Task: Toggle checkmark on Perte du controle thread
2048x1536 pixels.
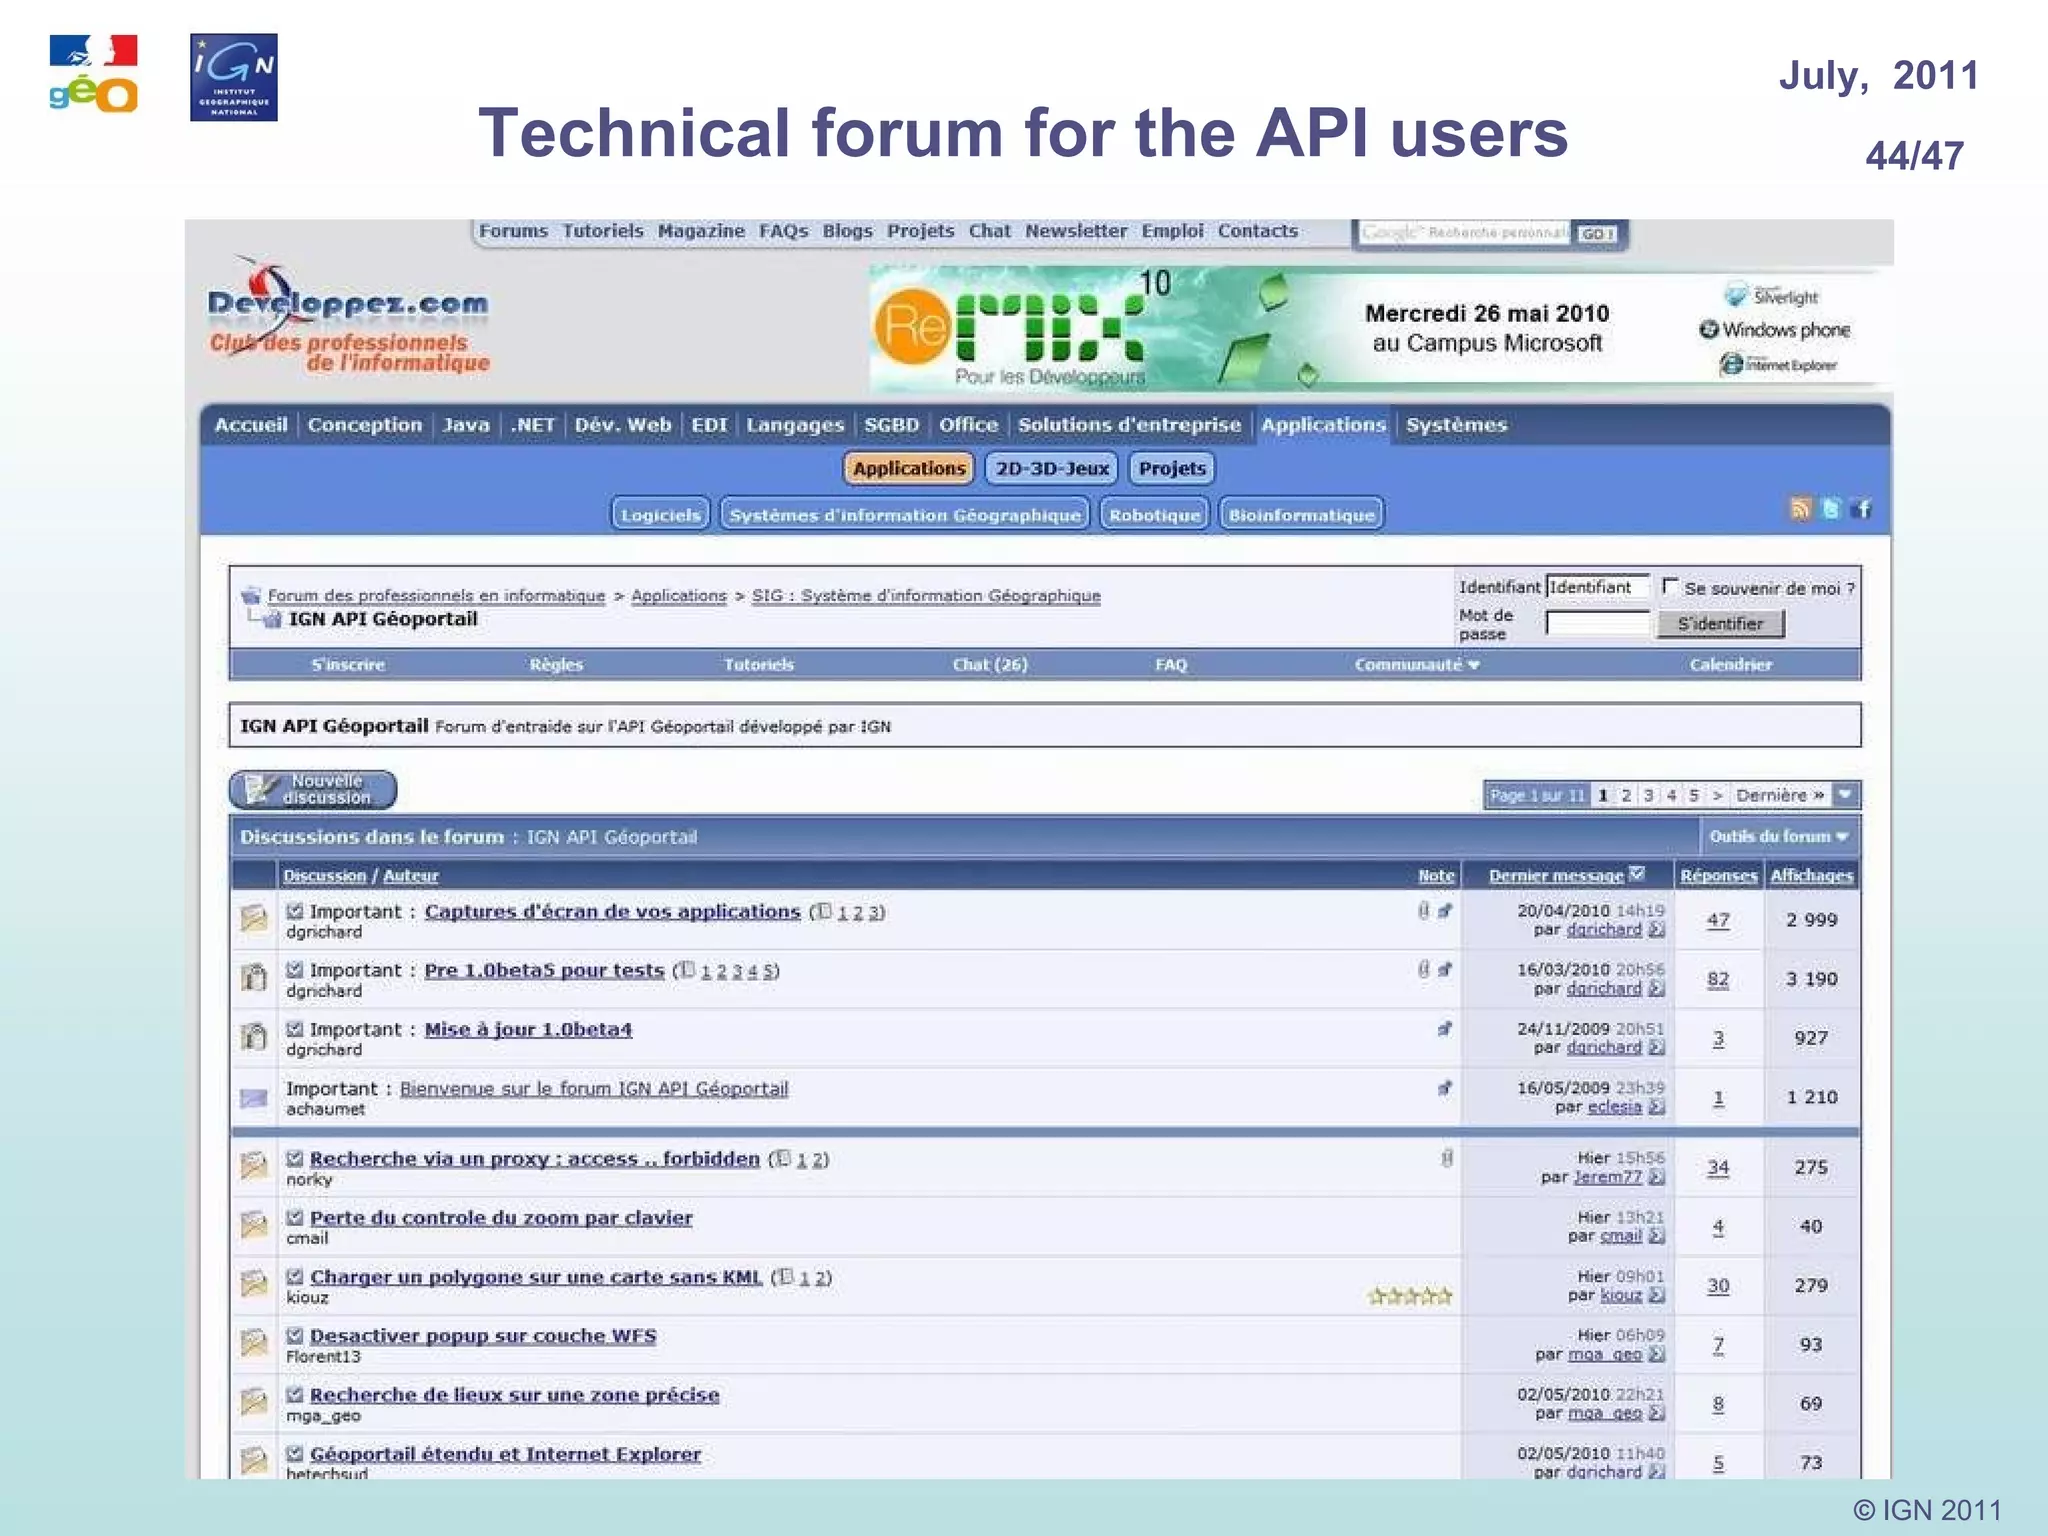Action: 295,1217
